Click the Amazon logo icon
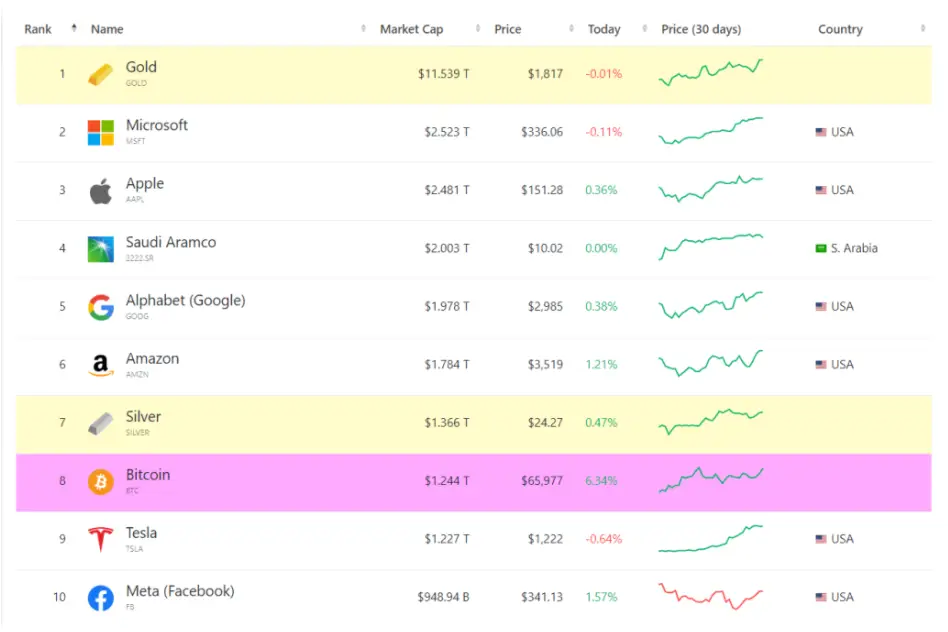The image size is (948, 632). click(x=100, y=365)
